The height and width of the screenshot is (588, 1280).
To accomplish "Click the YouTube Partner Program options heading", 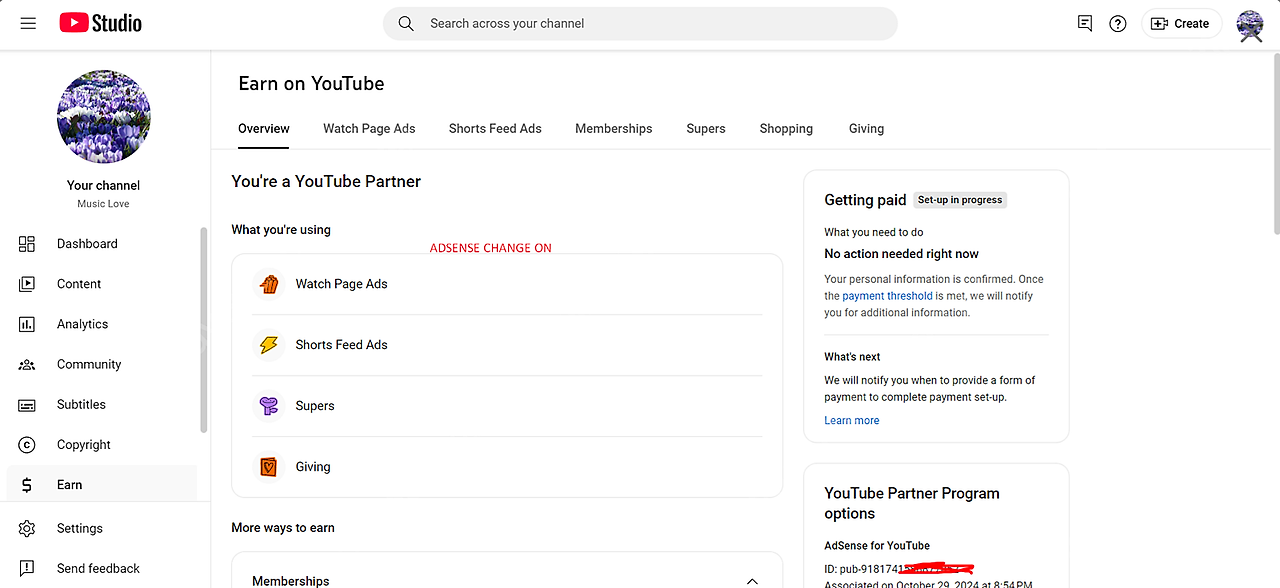I will pos(912,503).
